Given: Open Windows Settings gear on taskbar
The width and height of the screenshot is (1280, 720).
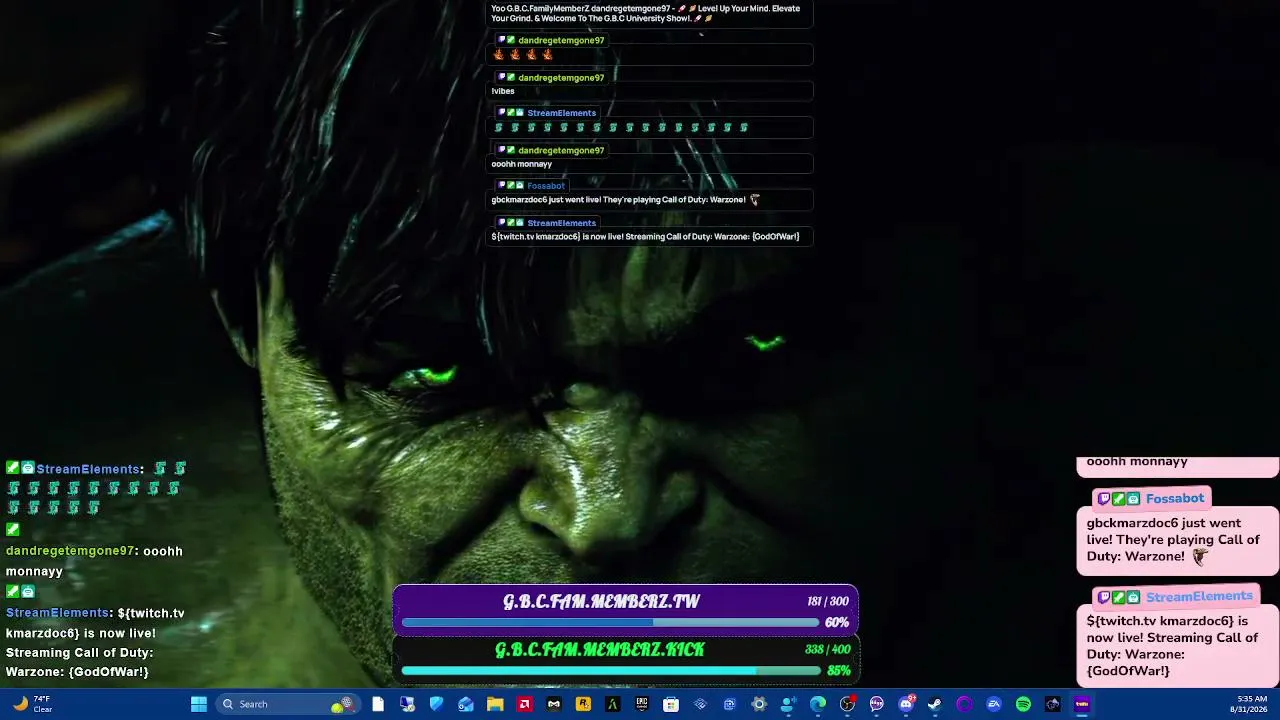Looking at the screenshot, I should 759,704.
